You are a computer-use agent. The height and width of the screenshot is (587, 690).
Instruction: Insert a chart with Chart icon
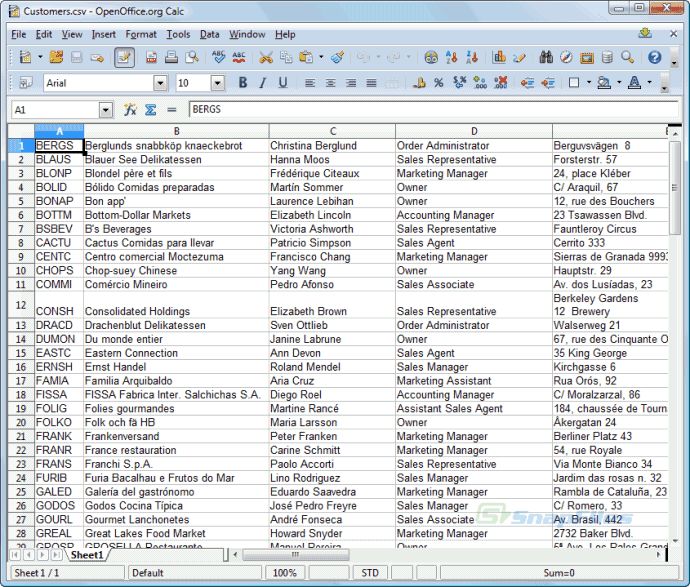click(499, 57)
